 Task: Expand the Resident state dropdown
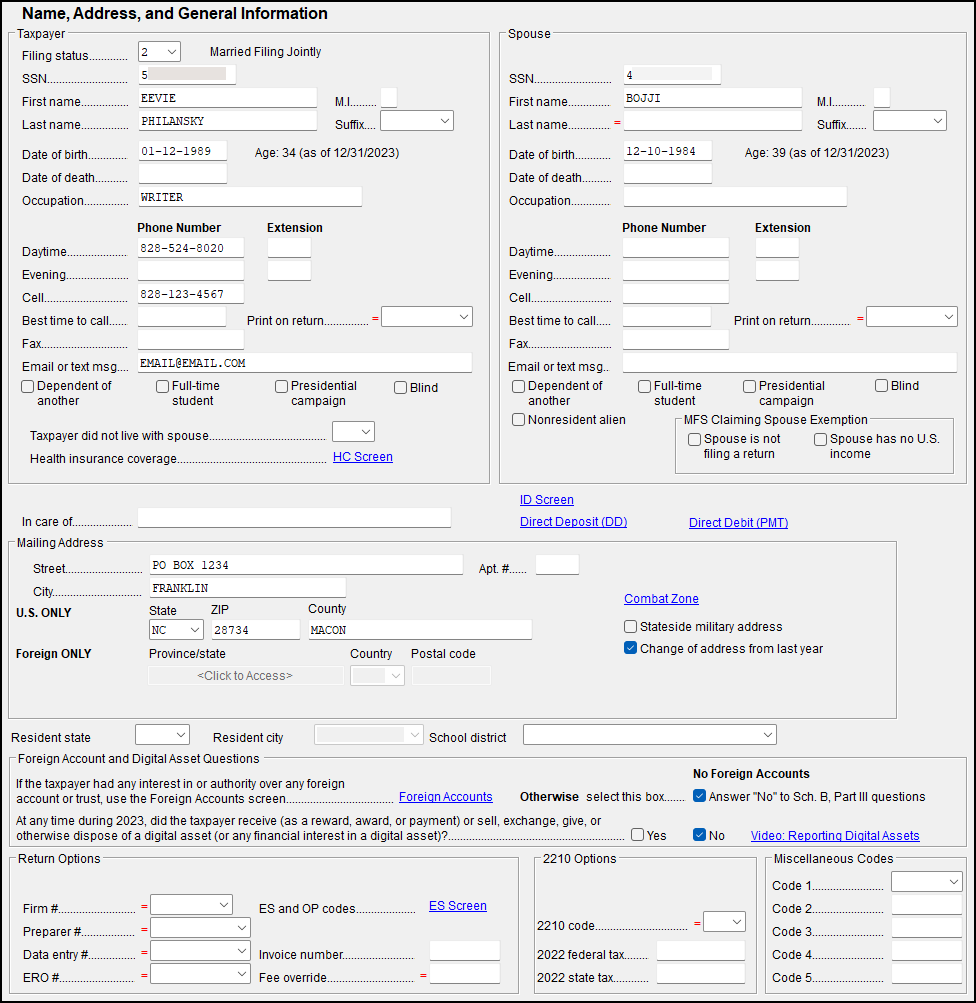coord(162,735)
